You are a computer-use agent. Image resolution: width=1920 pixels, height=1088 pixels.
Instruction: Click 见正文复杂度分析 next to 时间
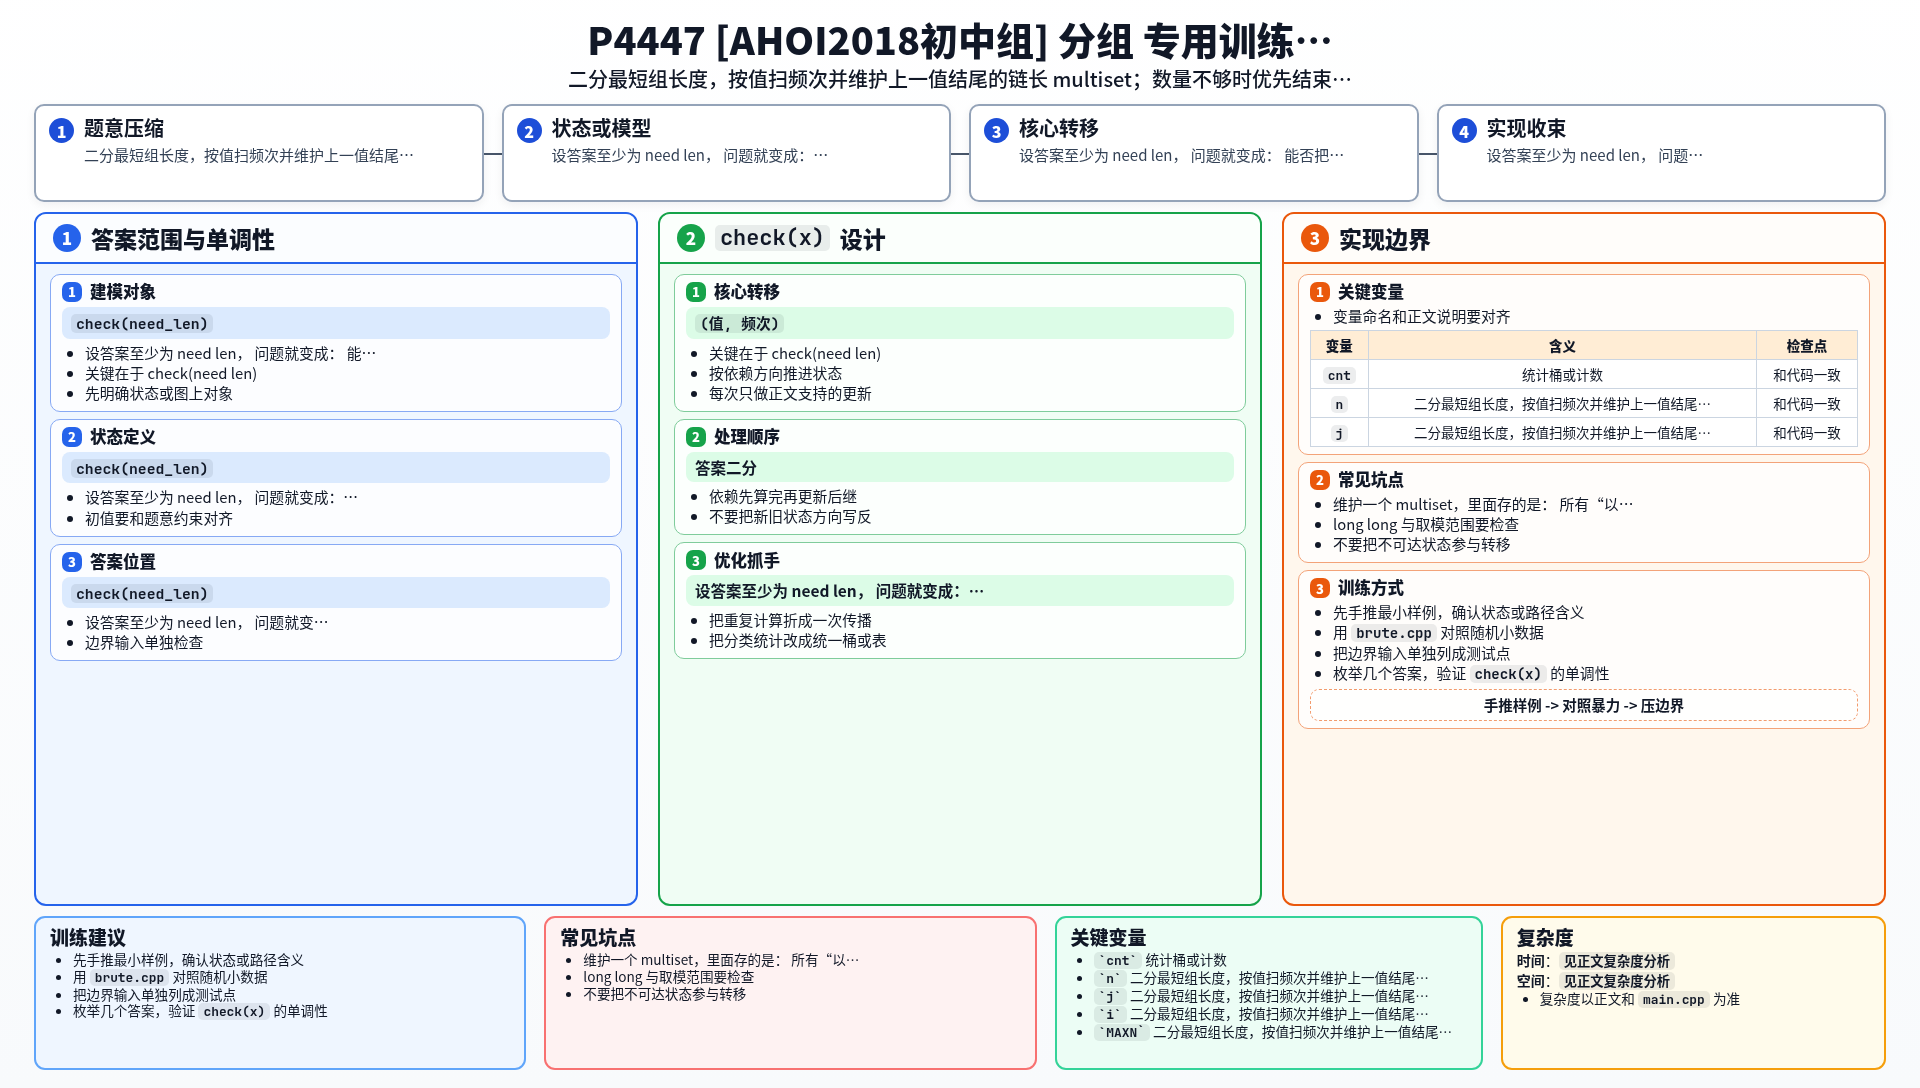point(1616,961)
